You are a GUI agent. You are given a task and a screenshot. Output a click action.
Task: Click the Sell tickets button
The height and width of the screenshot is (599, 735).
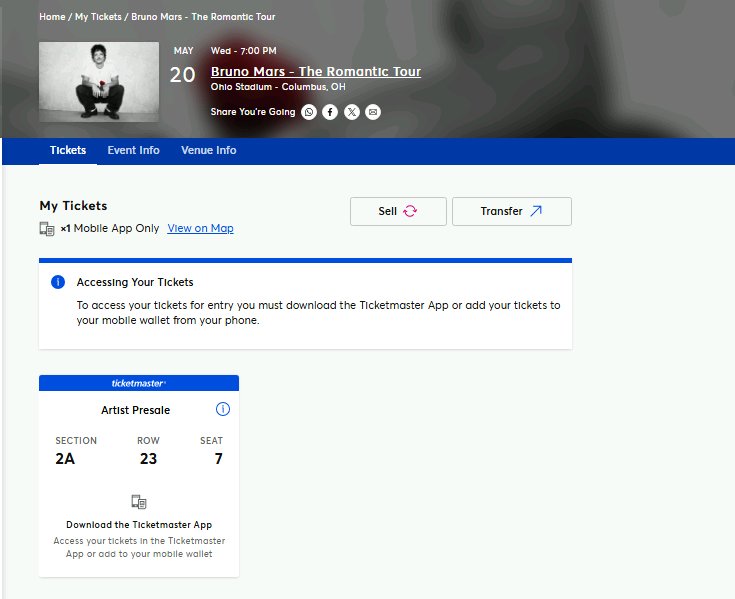398,211
